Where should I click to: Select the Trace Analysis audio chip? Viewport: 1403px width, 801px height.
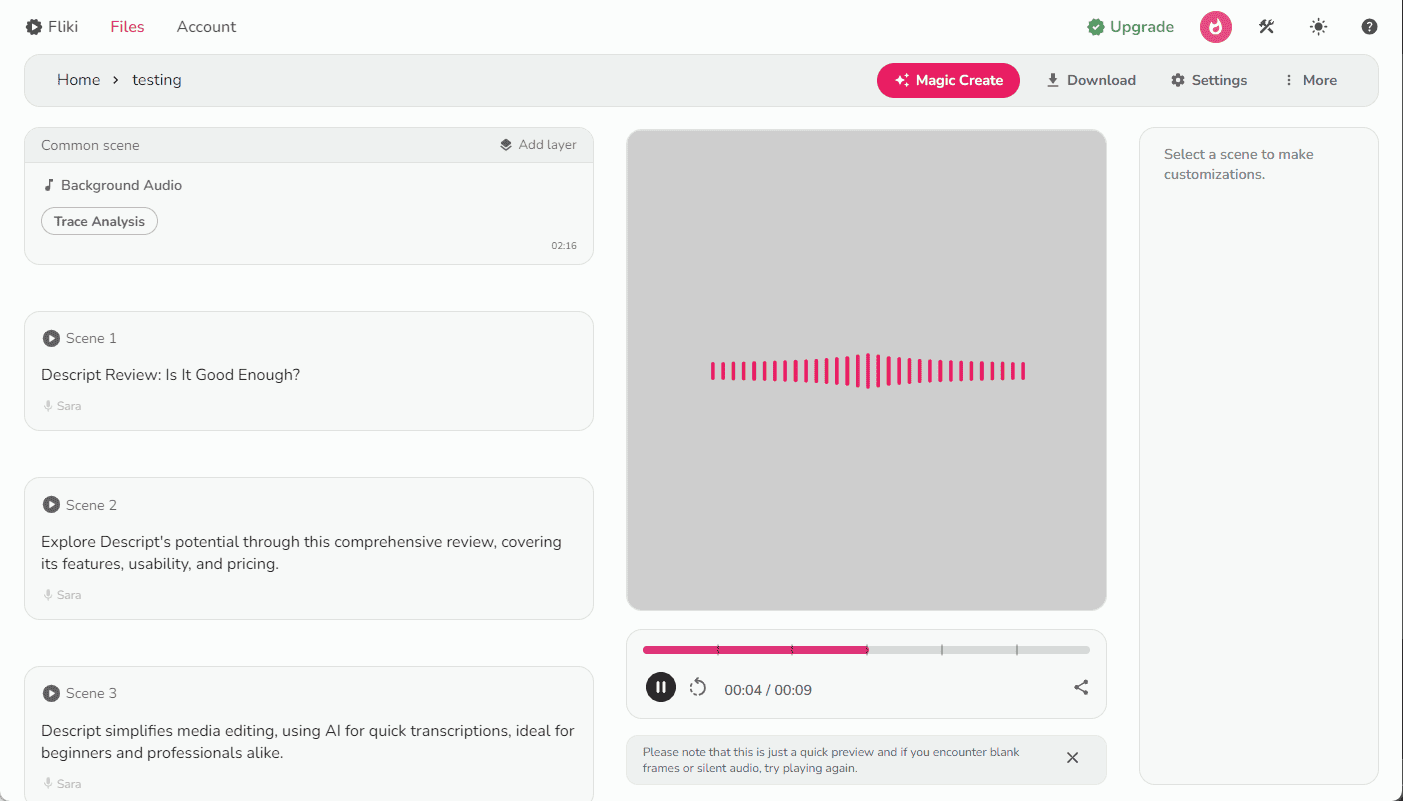coord(99,221)
